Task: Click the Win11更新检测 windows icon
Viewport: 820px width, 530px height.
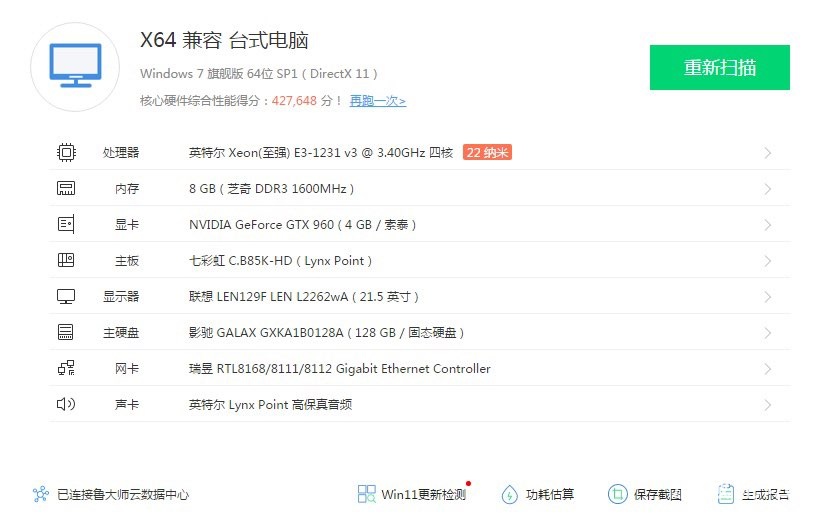Action: click(x=367, y=494)
